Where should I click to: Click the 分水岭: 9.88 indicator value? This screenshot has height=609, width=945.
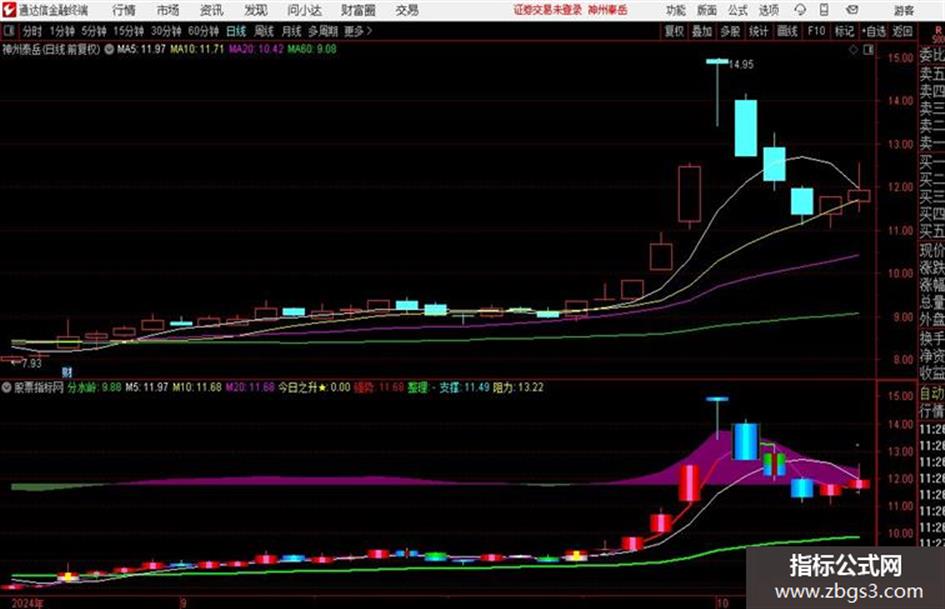[95, 388]
